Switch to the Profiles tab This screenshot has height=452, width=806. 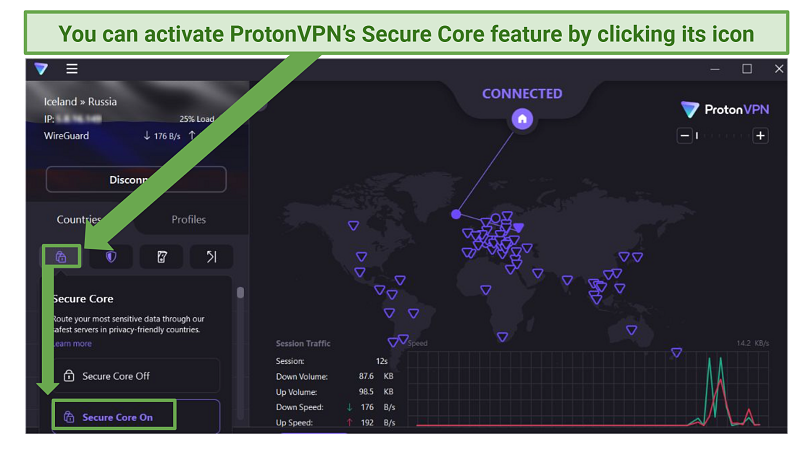[189, 220]
